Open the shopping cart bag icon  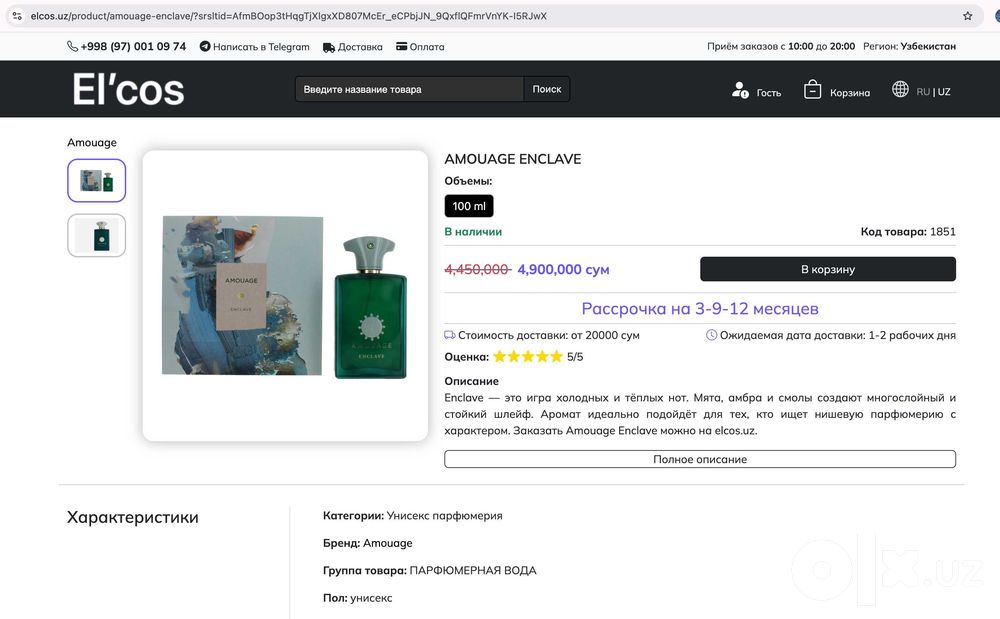click(812, 90)
